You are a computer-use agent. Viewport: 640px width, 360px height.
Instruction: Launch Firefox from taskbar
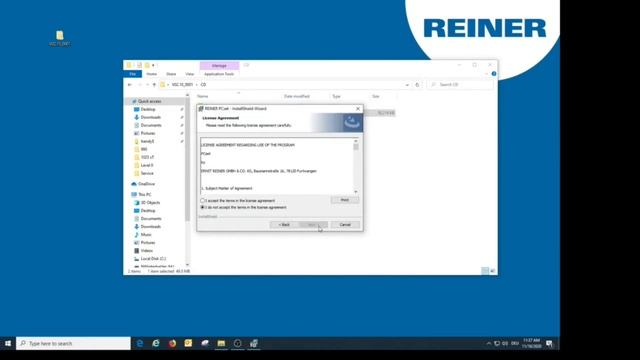point(172,343)
